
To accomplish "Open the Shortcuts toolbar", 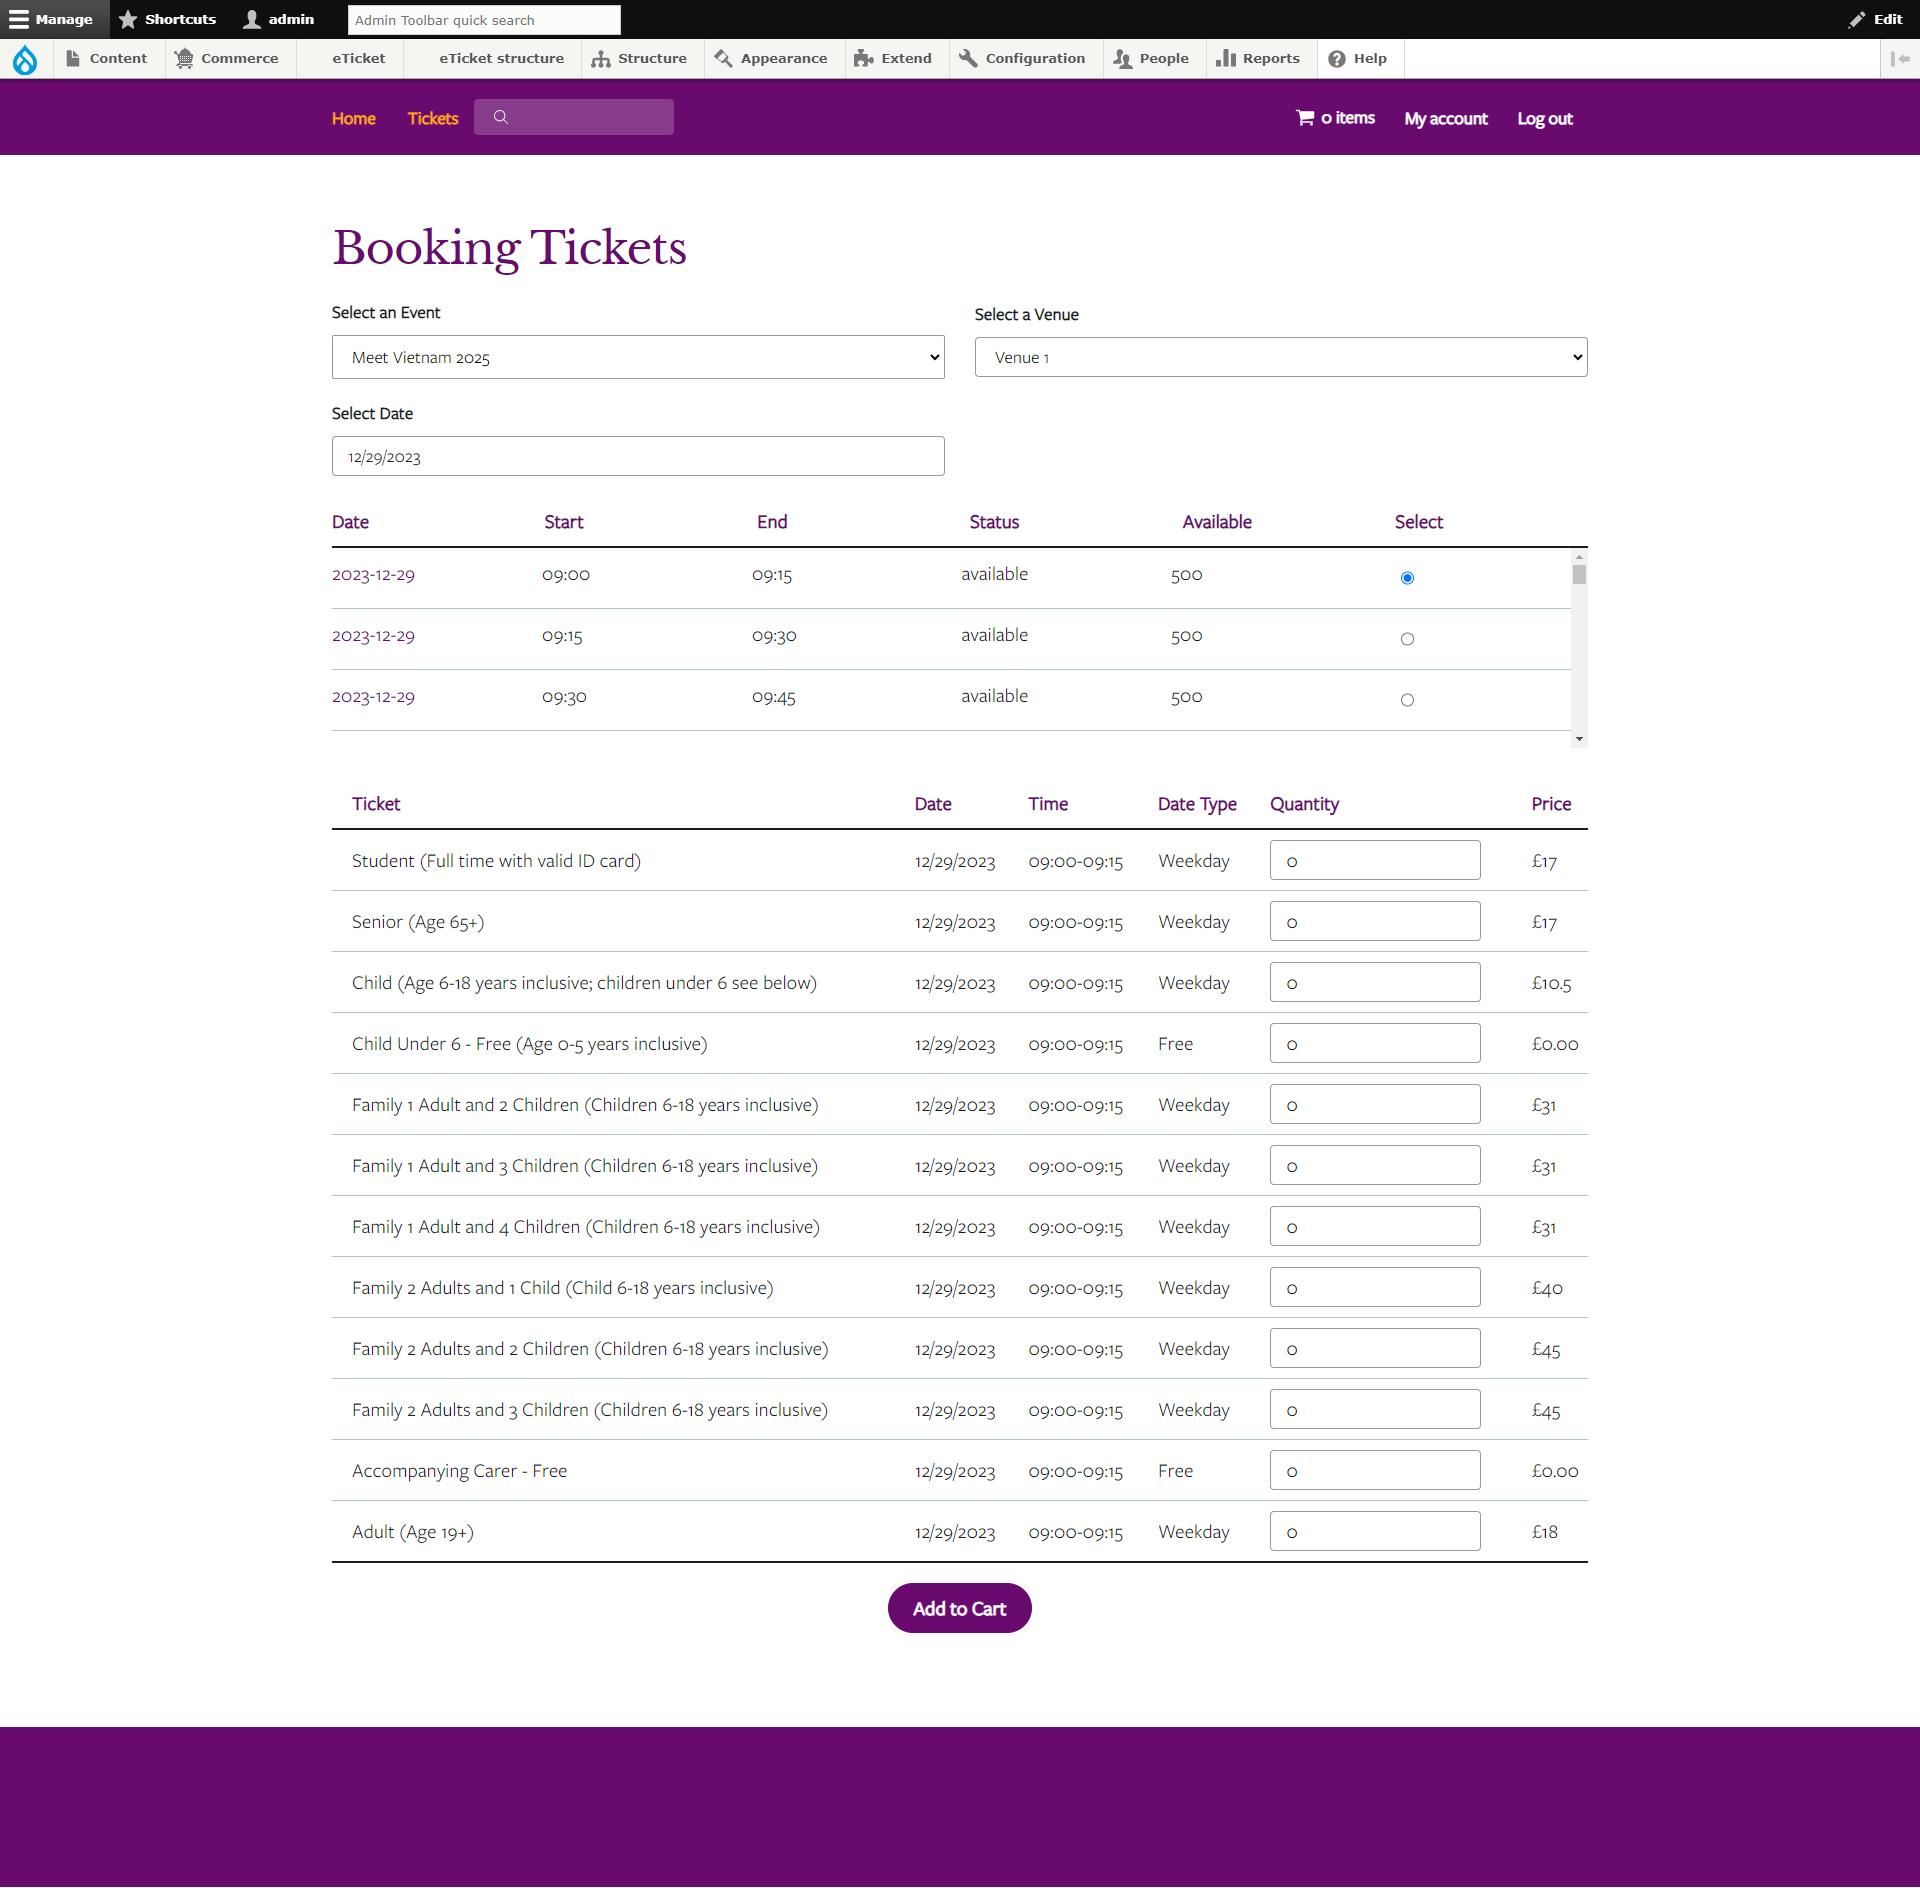I will pyautogui.click(x=167, y=19).
